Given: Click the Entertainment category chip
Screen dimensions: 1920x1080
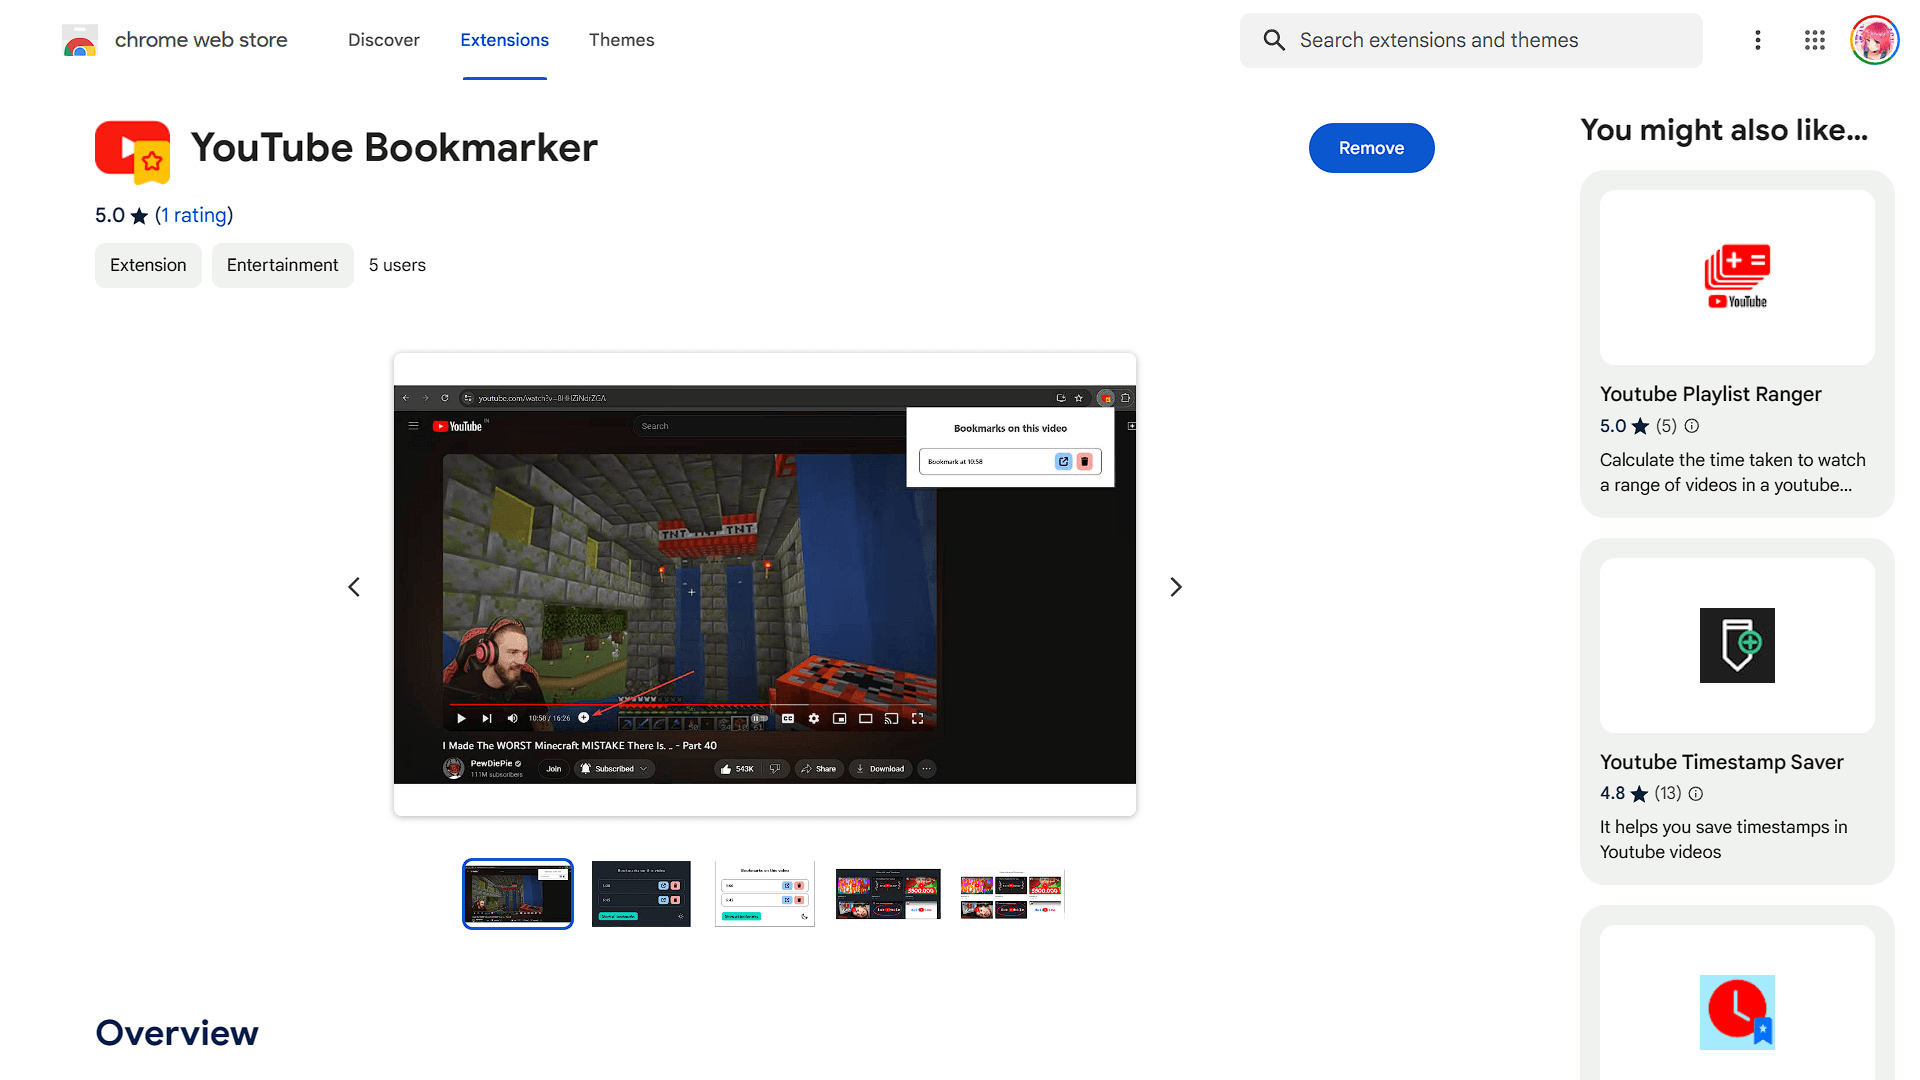Looking at the screenshot, I should 282,265.
